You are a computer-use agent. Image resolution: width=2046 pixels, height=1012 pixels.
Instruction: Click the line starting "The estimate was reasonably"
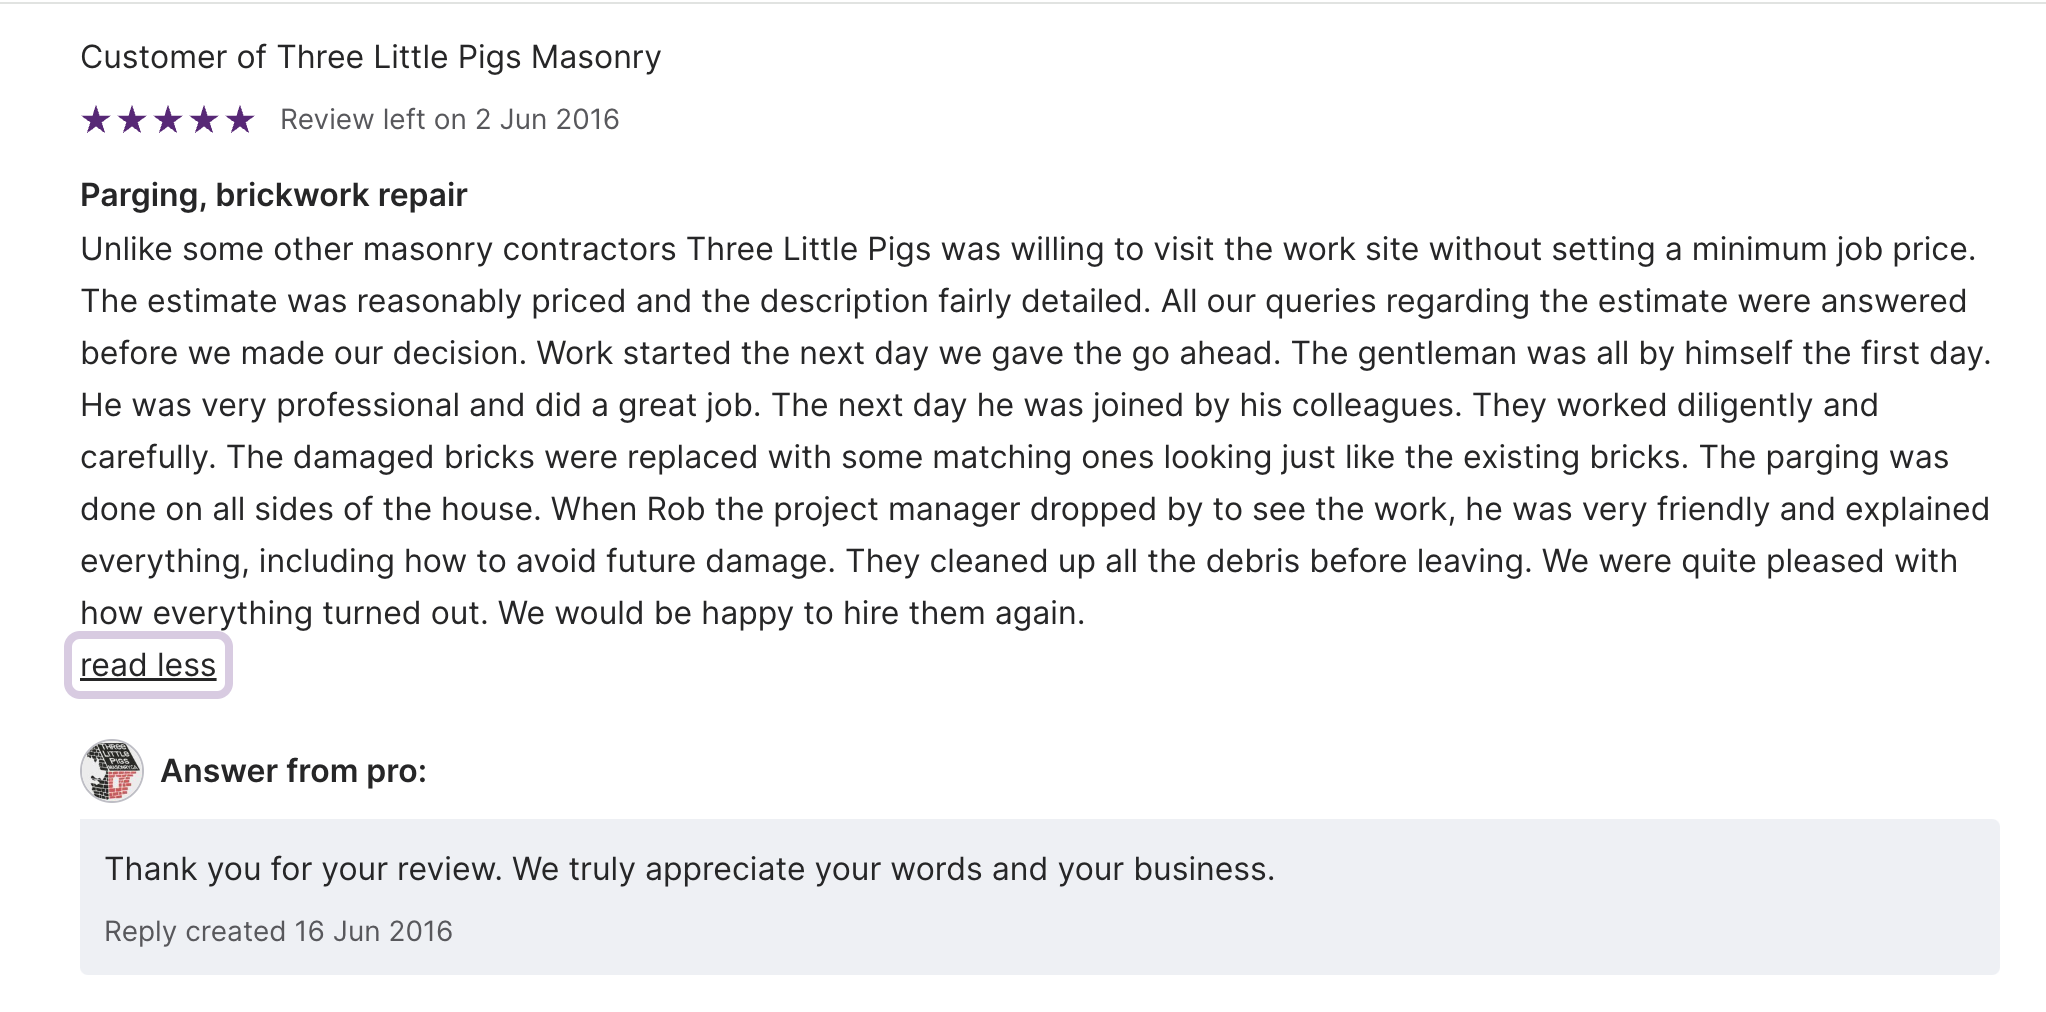1023,301
